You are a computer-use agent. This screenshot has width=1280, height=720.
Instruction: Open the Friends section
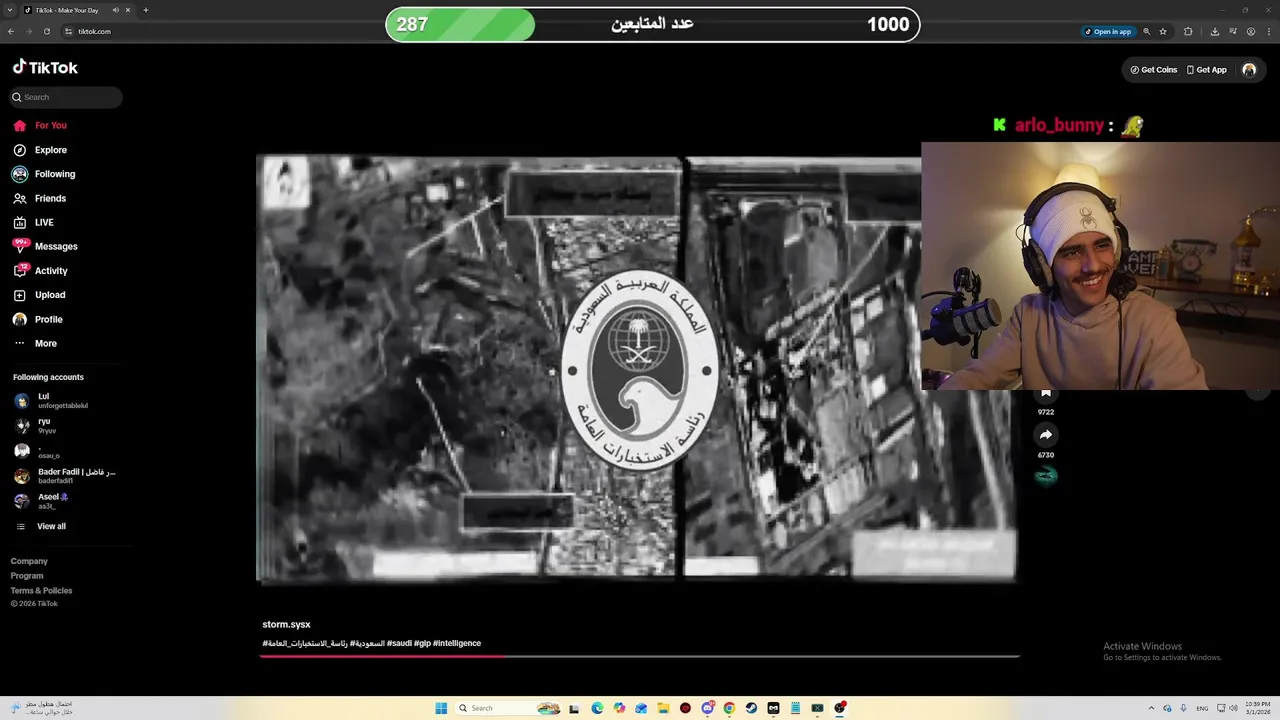[x=40, y=198]
